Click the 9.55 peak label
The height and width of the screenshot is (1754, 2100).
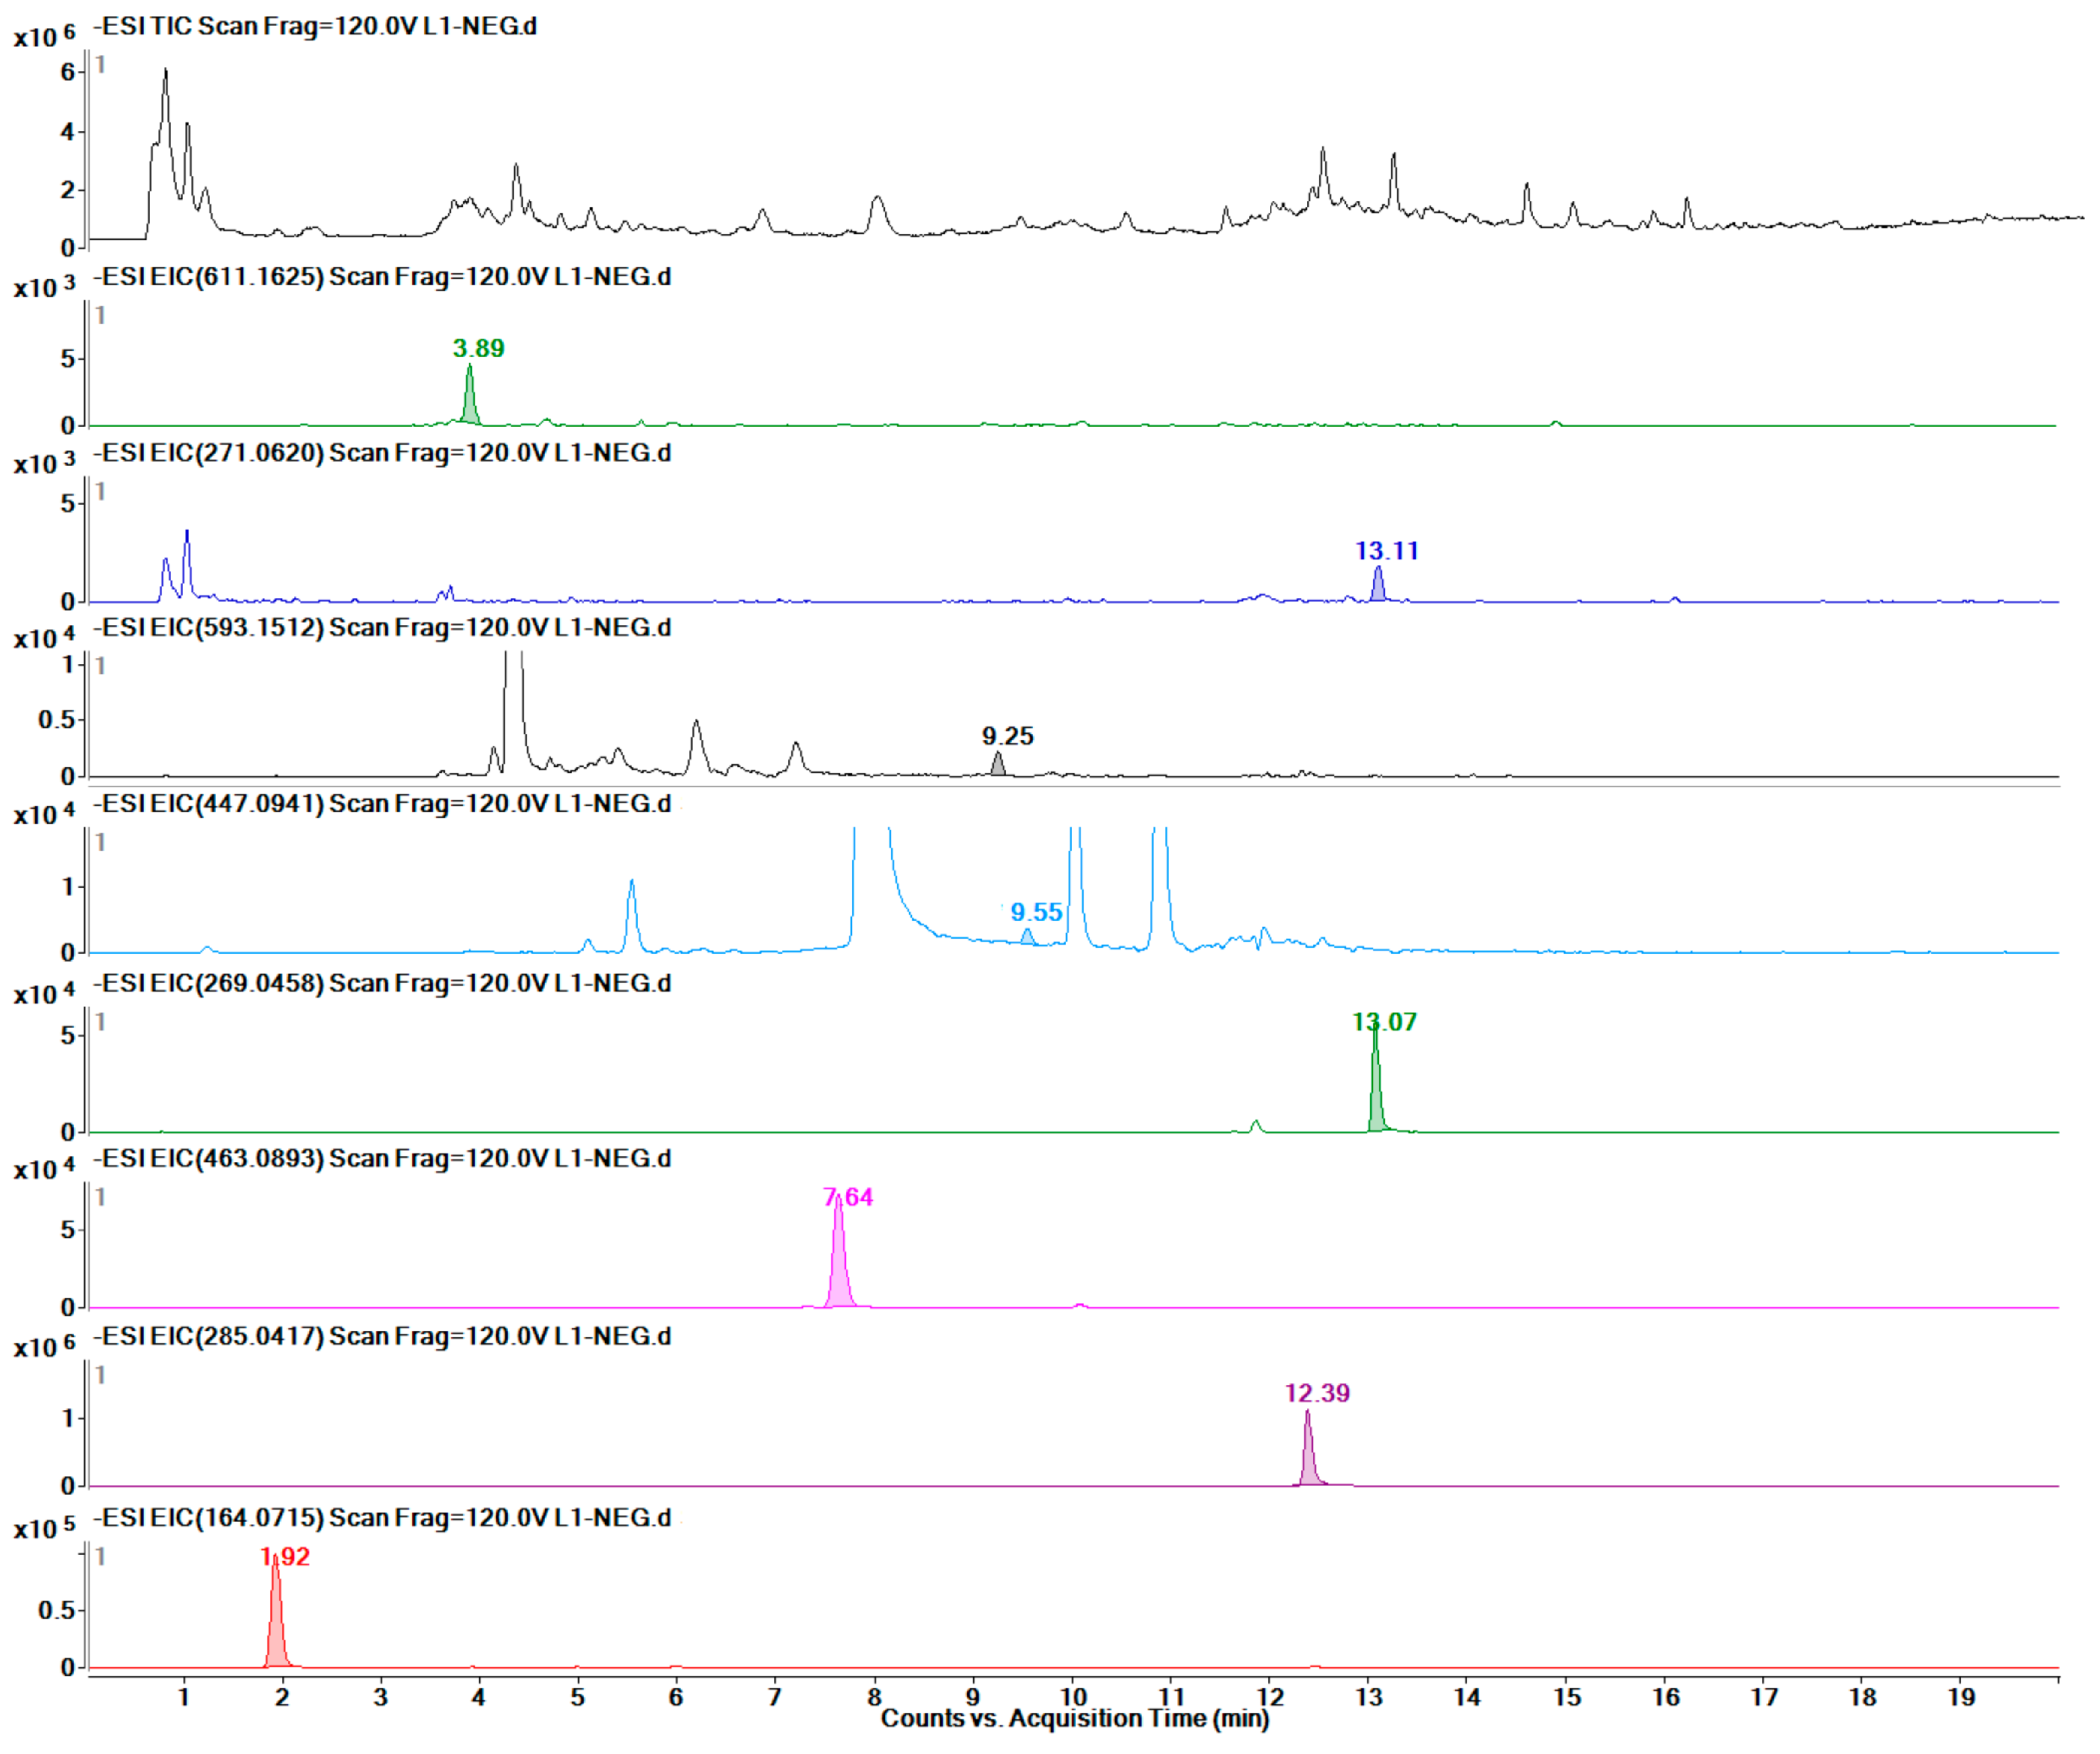(1036, 913)
